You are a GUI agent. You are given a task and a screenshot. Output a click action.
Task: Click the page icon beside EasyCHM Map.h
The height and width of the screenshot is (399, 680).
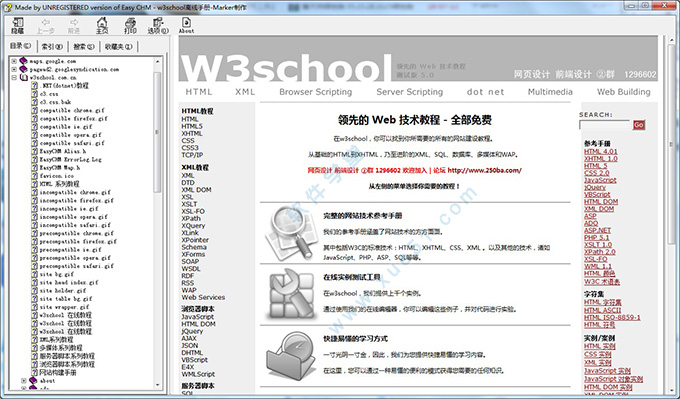[x=34, y=167]
